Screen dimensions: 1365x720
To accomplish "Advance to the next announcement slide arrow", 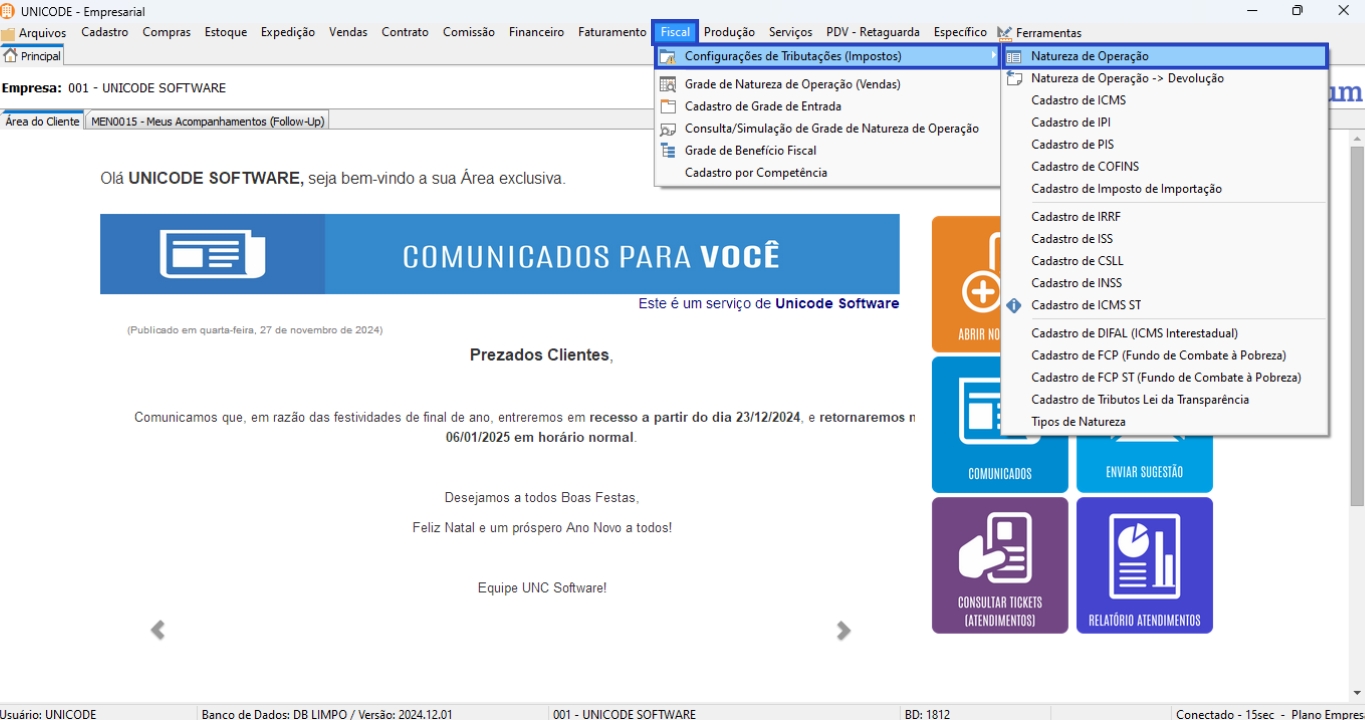I will tap(843, 630).
